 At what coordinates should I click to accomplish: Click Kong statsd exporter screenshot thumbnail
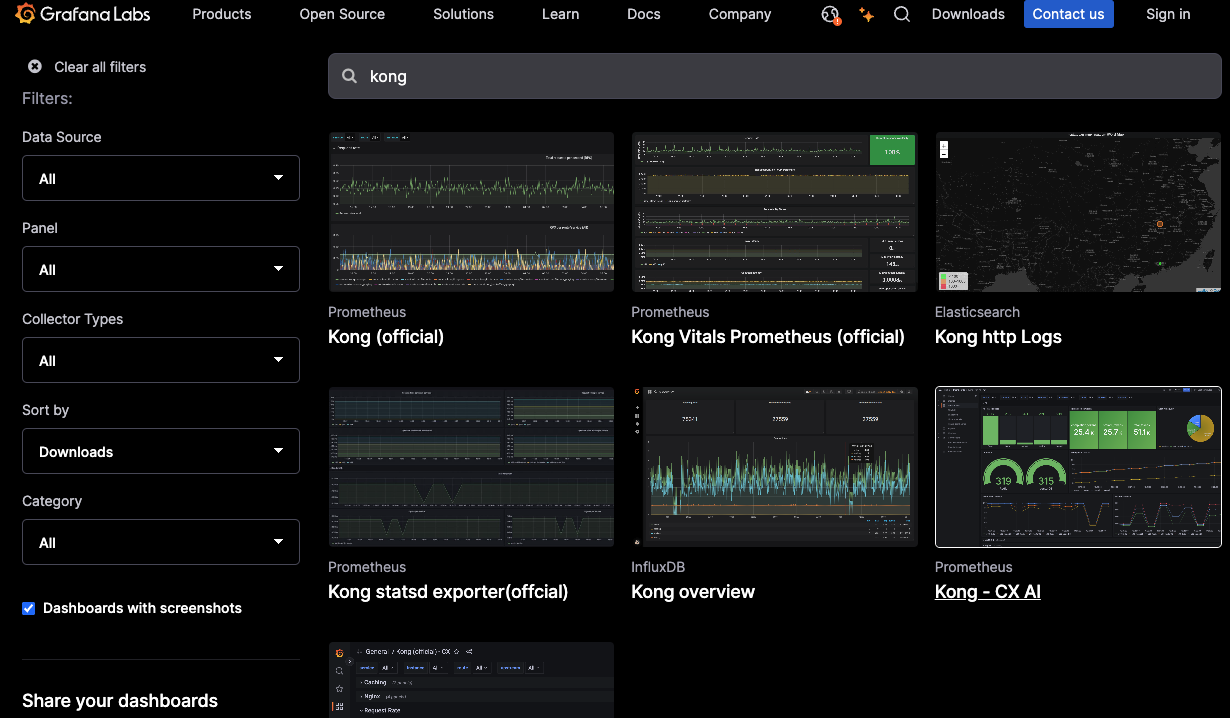pos(471,467)
